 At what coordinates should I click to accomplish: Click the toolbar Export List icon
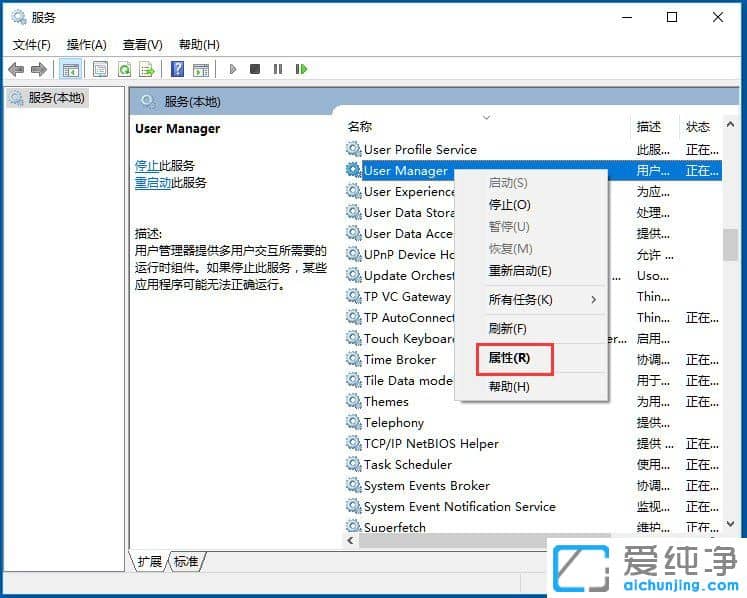tap(147, 70)
